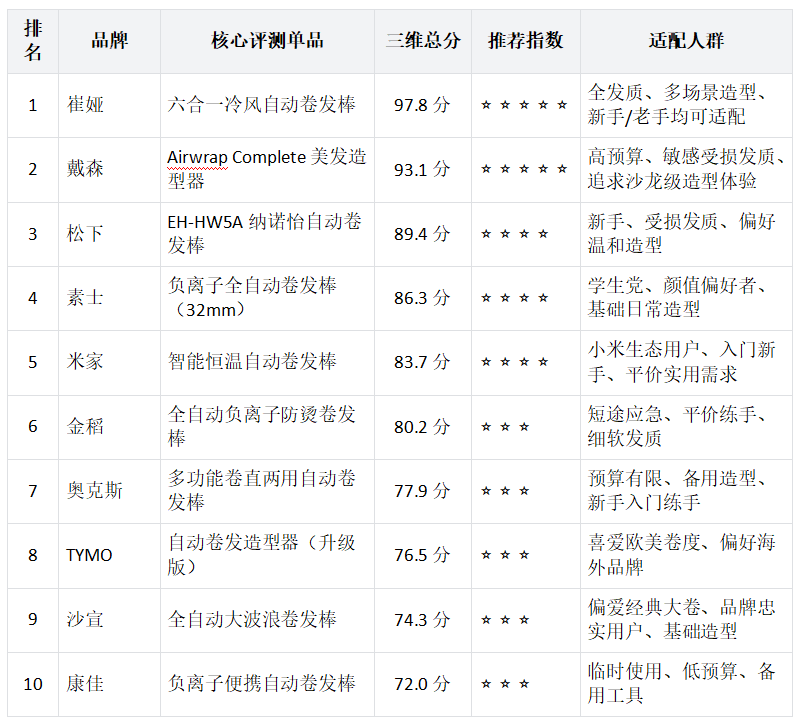Select score 80.2 分
This screenshot has width=801, height=724.
423,427
